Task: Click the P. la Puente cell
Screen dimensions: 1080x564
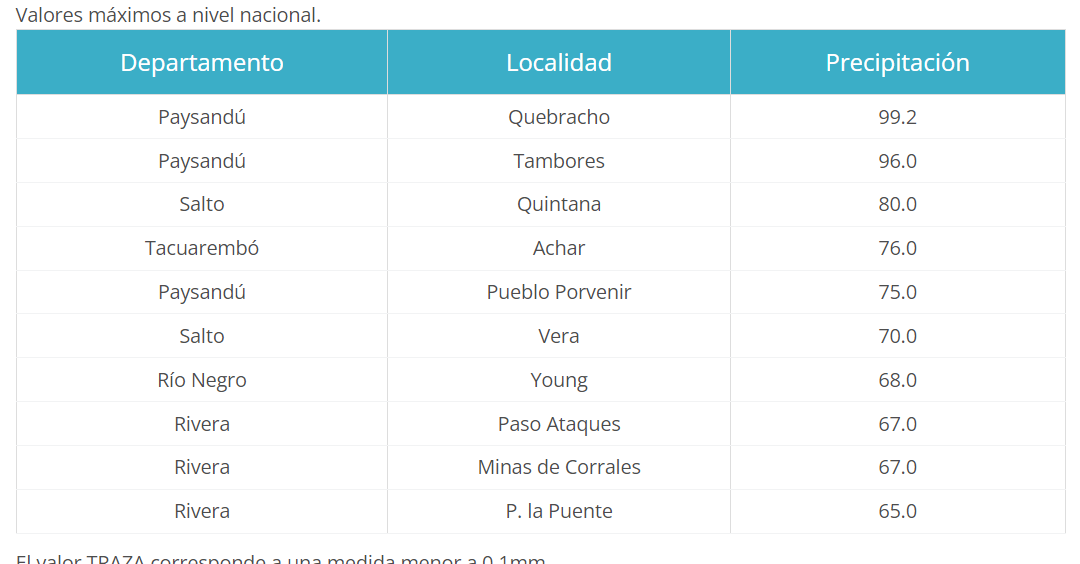Action: 559,511
